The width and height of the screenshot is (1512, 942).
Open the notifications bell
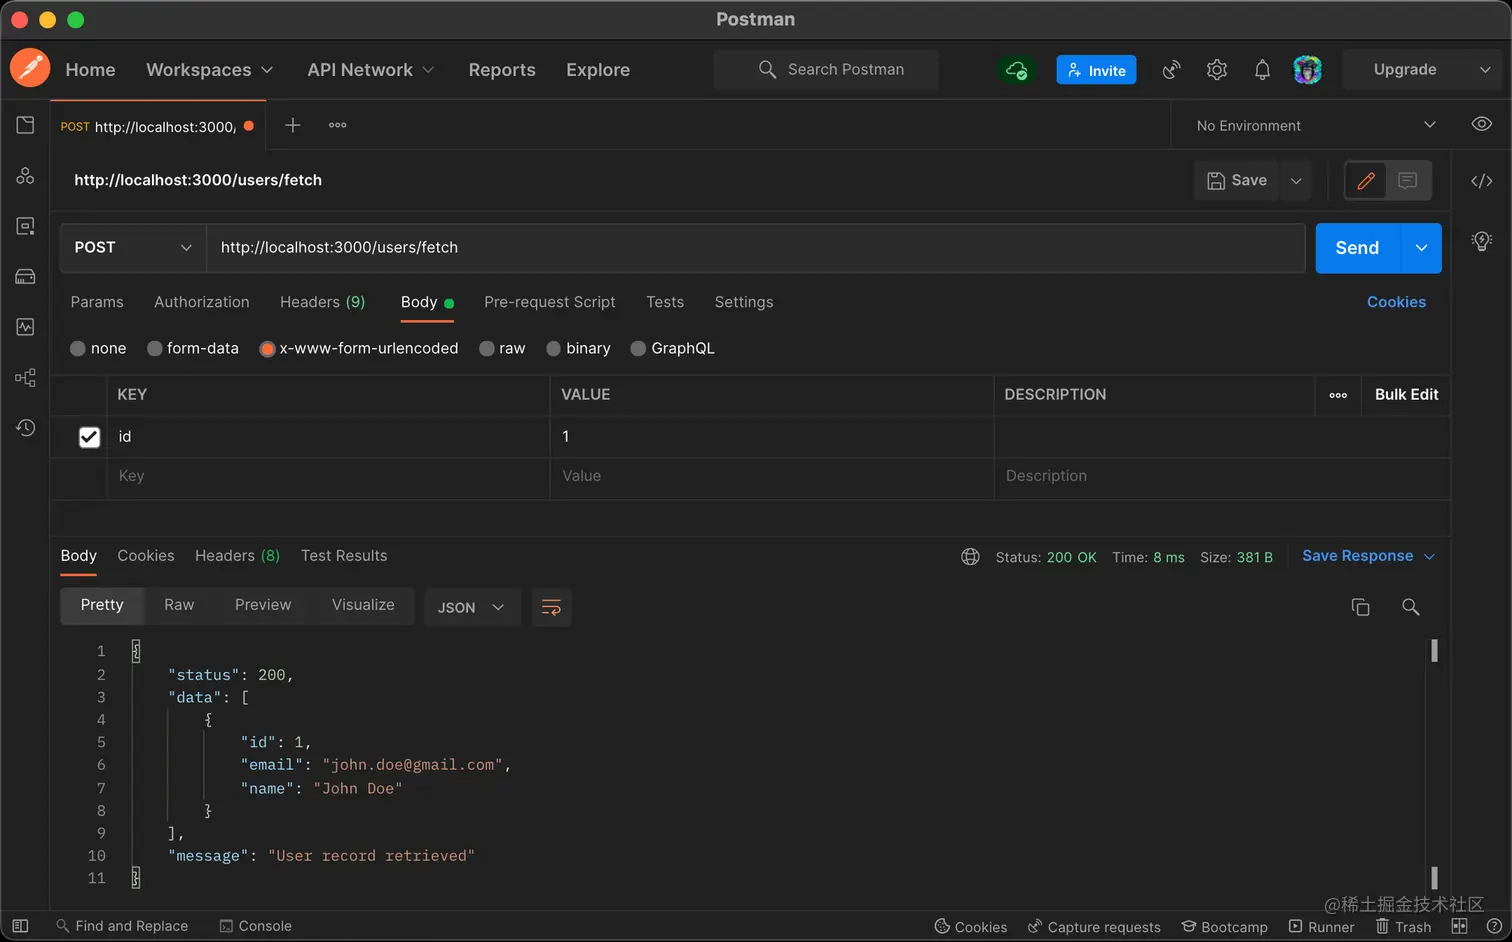pyautogui.click(x=1261, y=69)
